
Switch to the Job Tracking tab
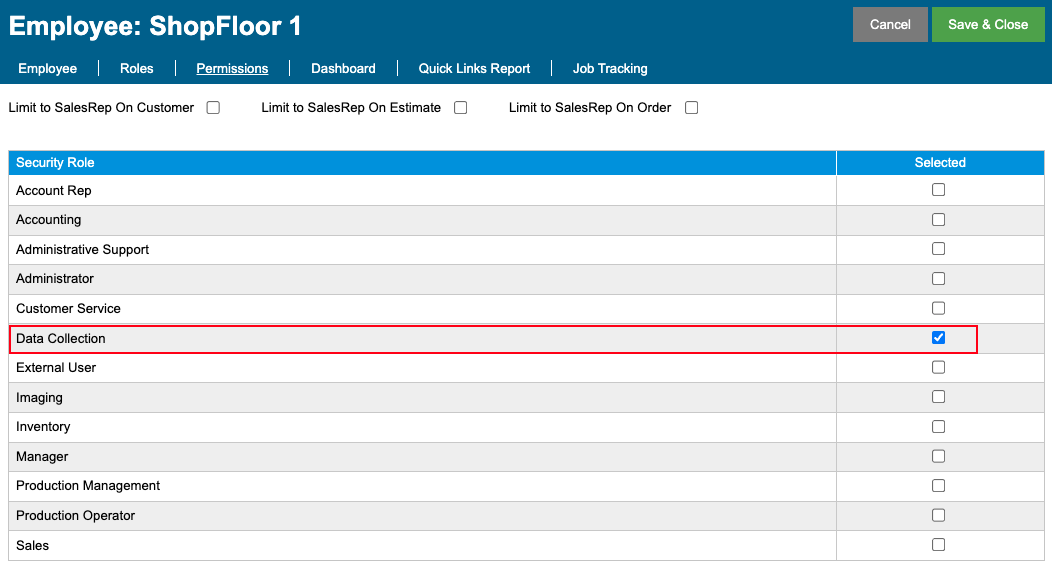coord(610,68)
